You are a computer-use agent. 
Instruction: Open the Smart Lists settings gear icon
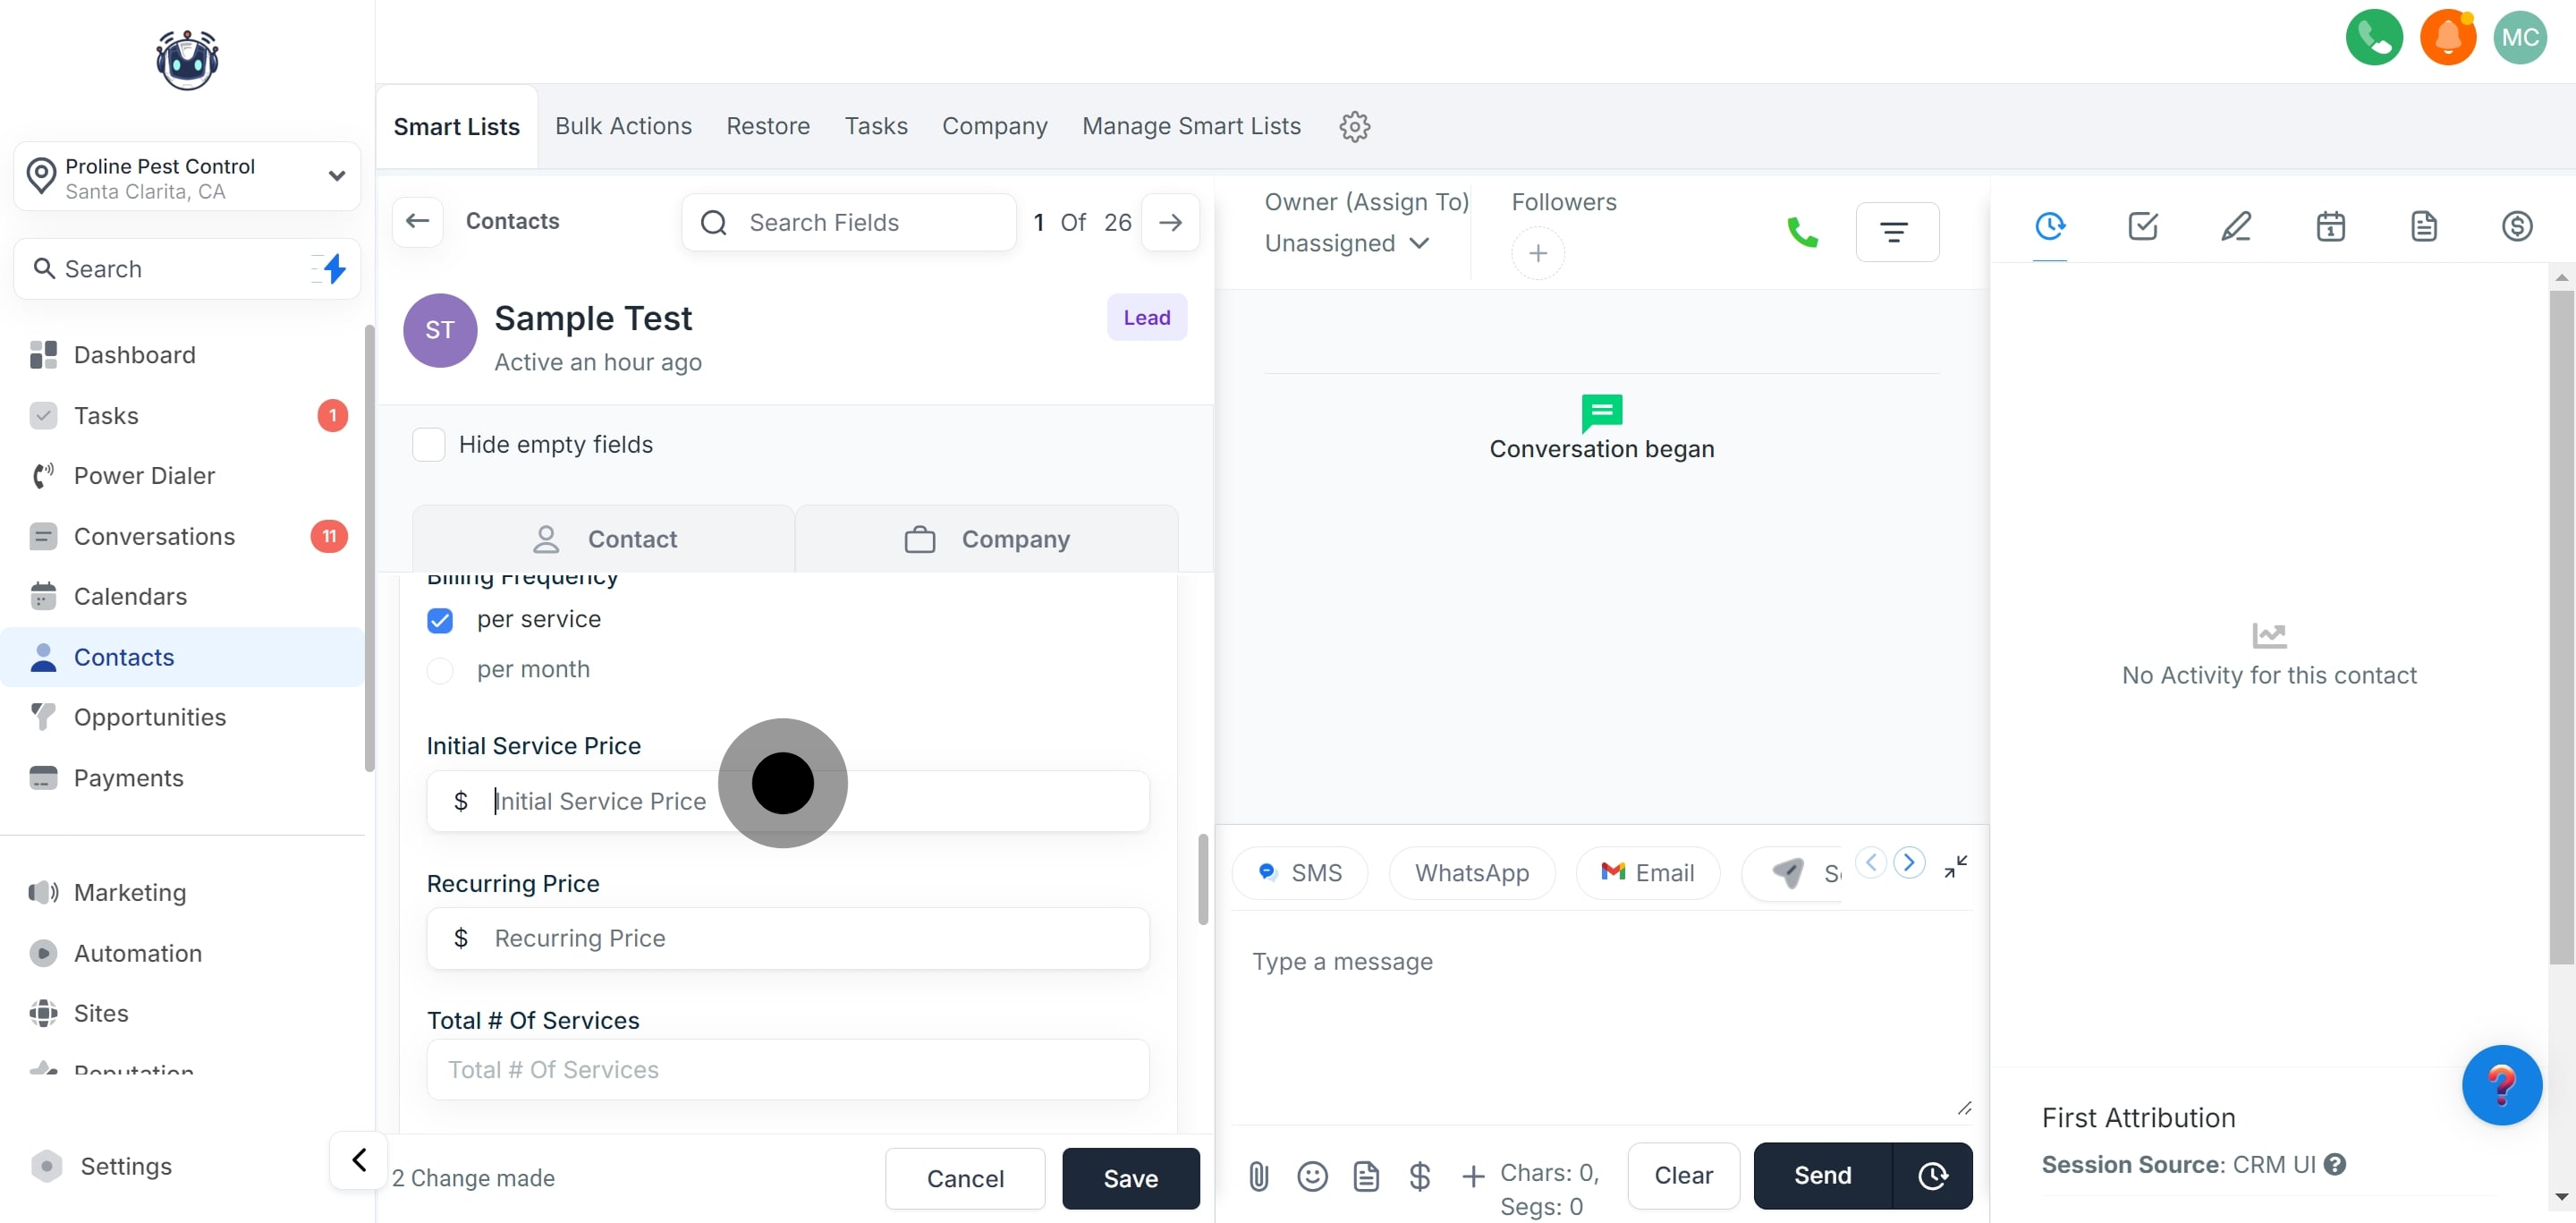tap(1354, 126)
